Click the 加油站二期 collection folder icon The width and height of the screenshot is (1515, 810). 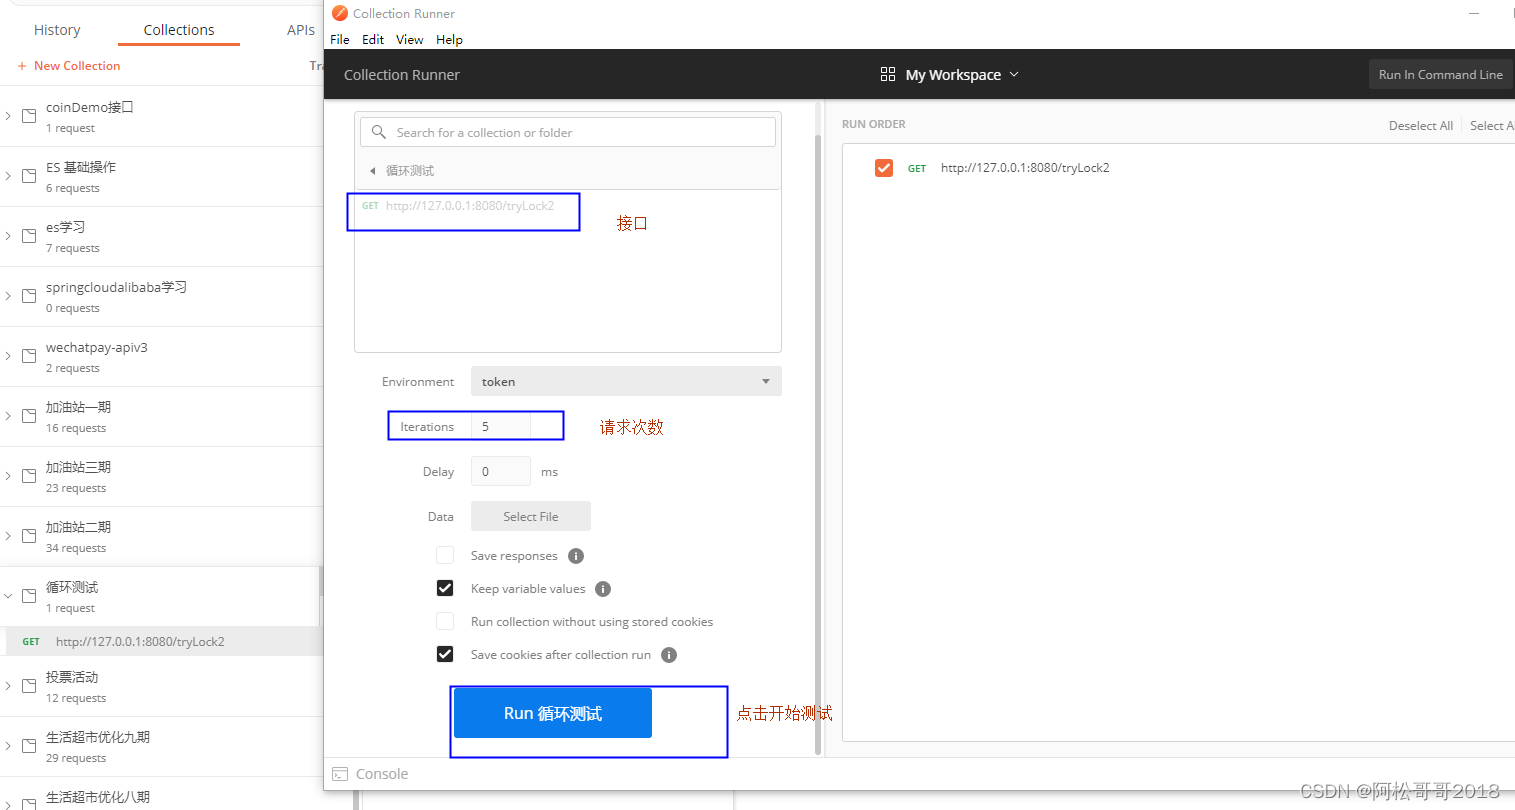29,536
